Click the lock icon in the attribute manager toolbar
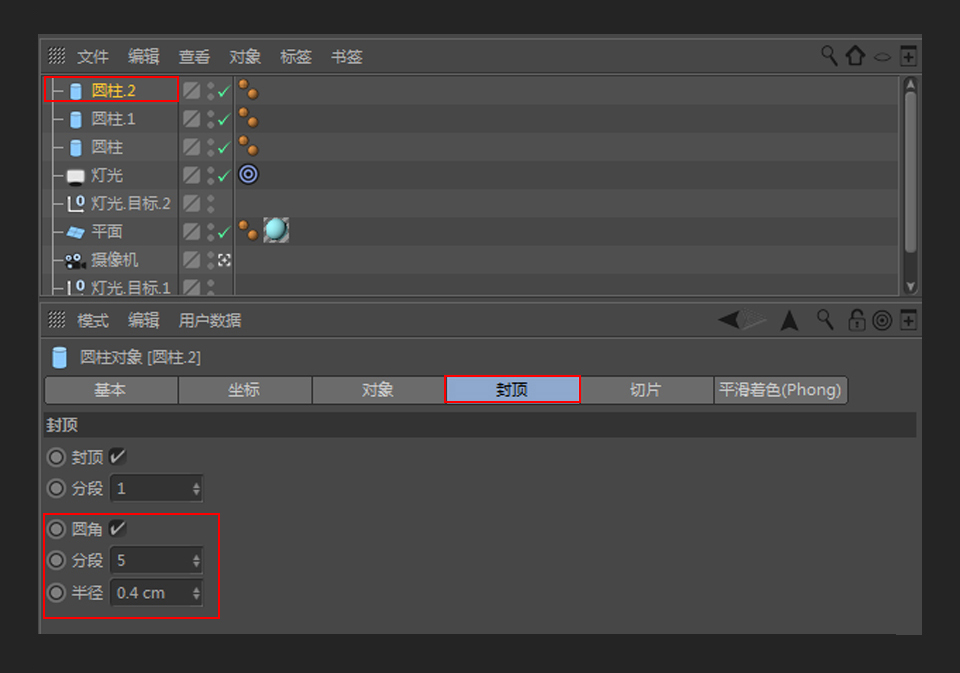Viewport: 960px width, 673px height. click(856, 320)
